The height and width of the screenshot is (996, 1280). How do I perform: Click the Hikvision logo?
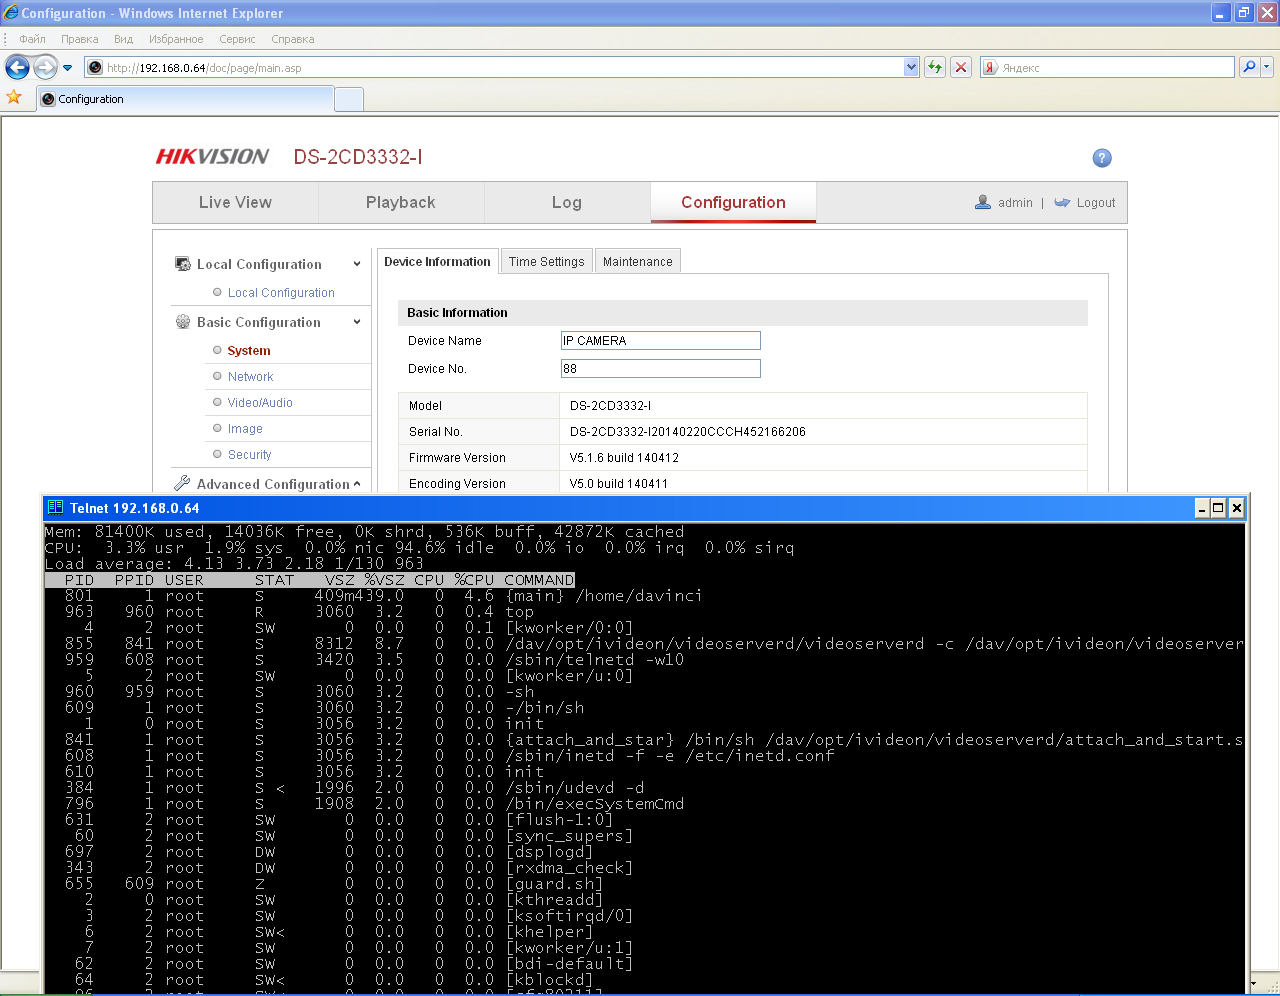coord(212,157)
